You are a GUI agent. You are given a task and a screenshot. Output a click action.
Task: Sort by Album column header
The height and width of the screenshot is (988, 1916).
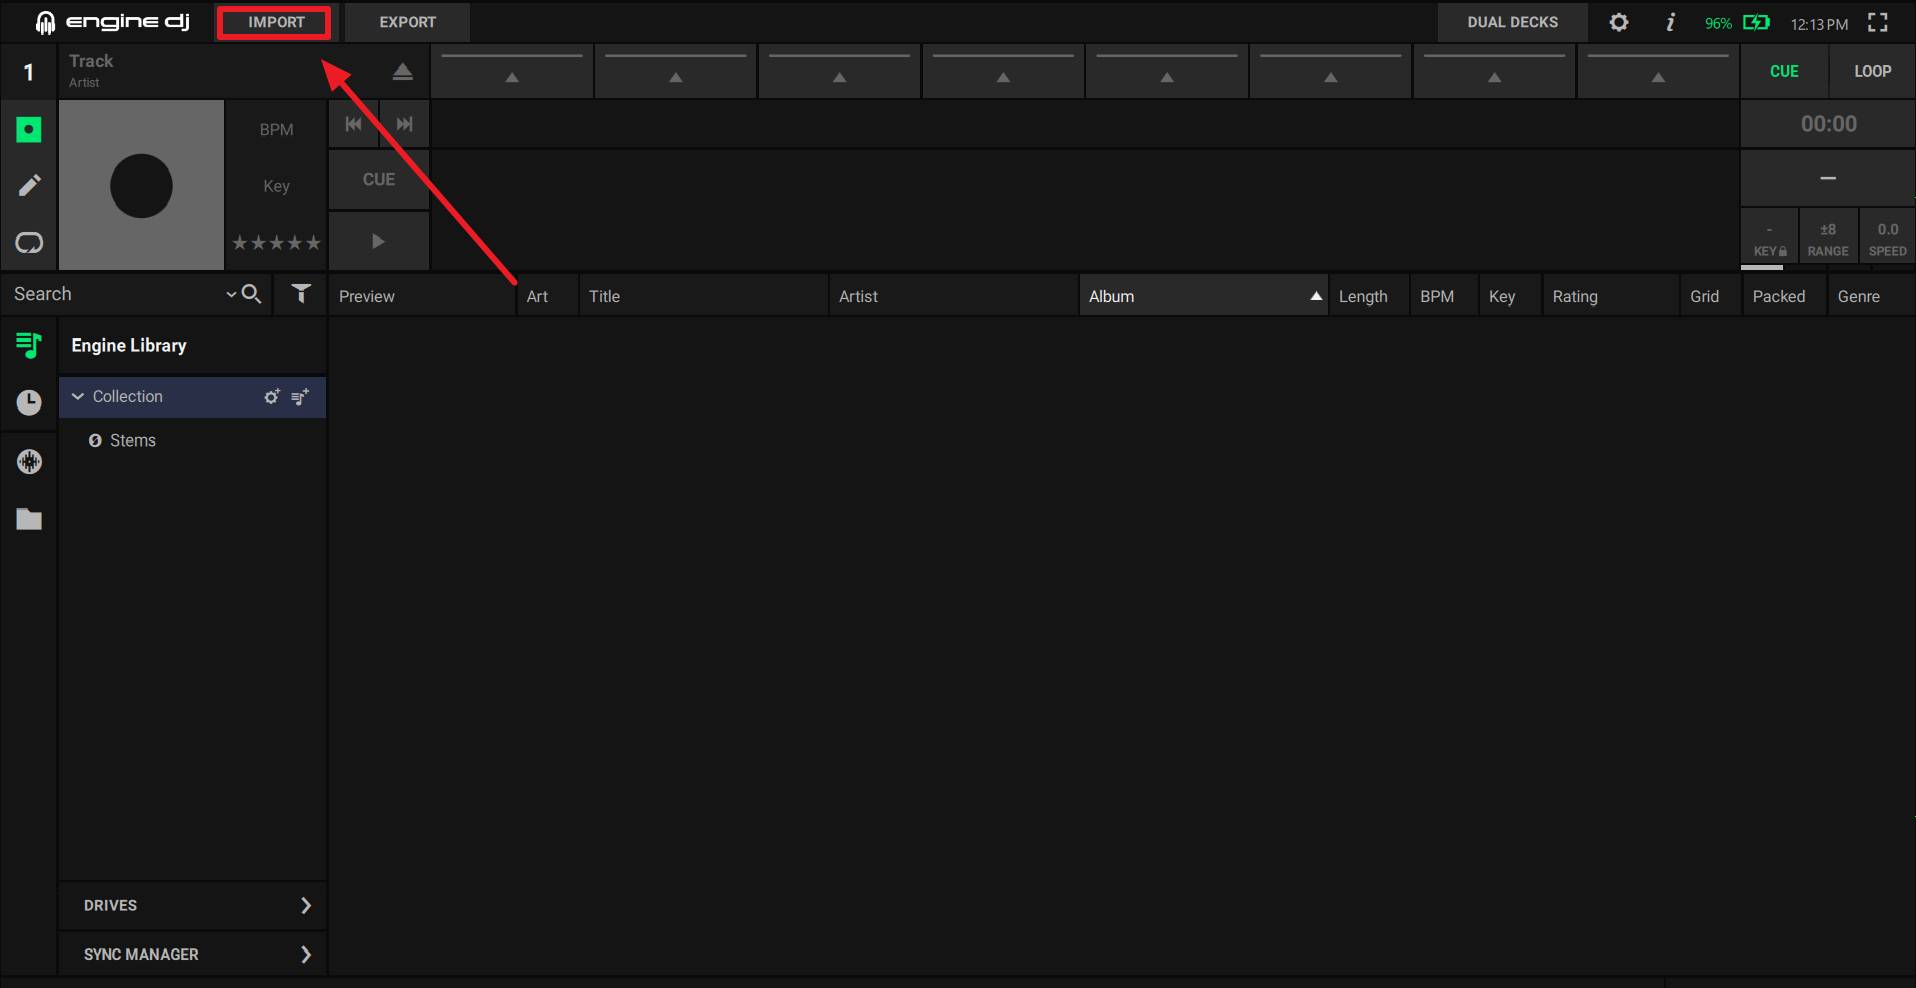click(x=1203, y=296)
